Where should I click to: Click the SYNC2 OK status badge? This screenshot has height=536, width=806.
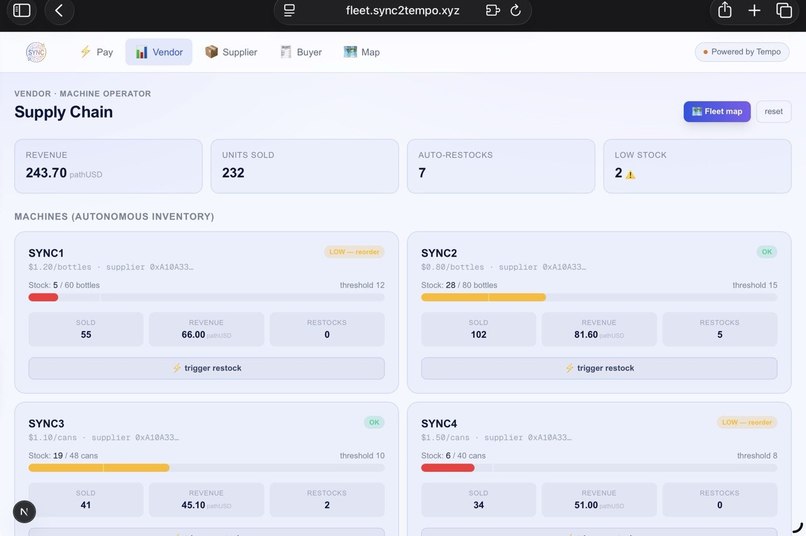pos(766,252)
